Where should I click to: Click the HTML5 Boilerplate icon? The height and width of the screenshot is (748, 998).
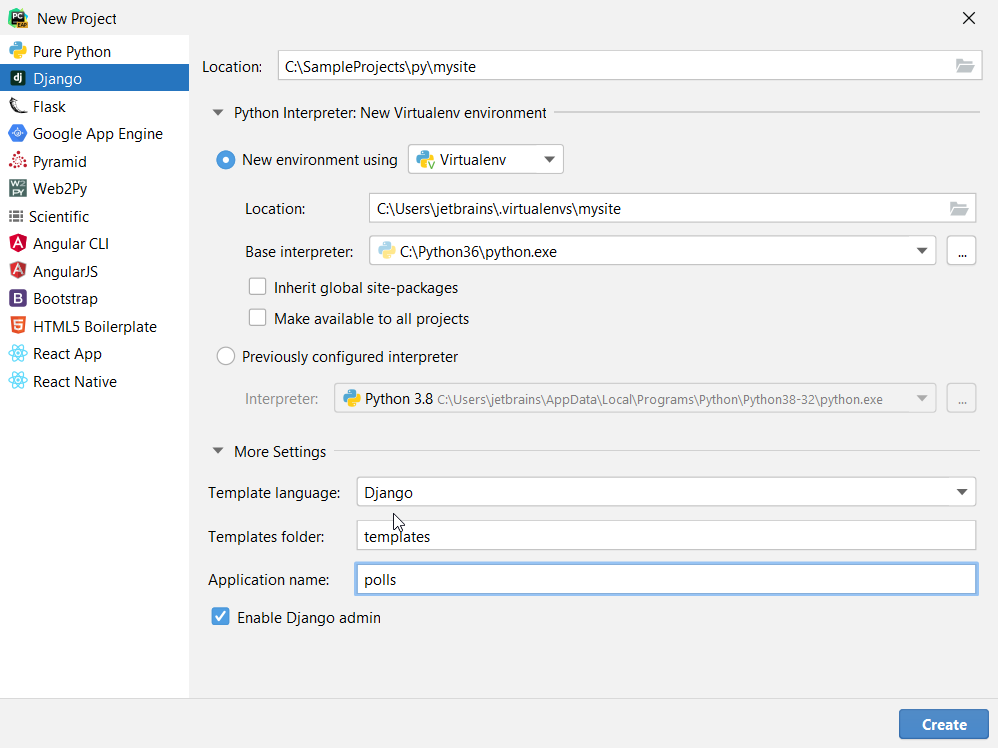click(17, 326)
